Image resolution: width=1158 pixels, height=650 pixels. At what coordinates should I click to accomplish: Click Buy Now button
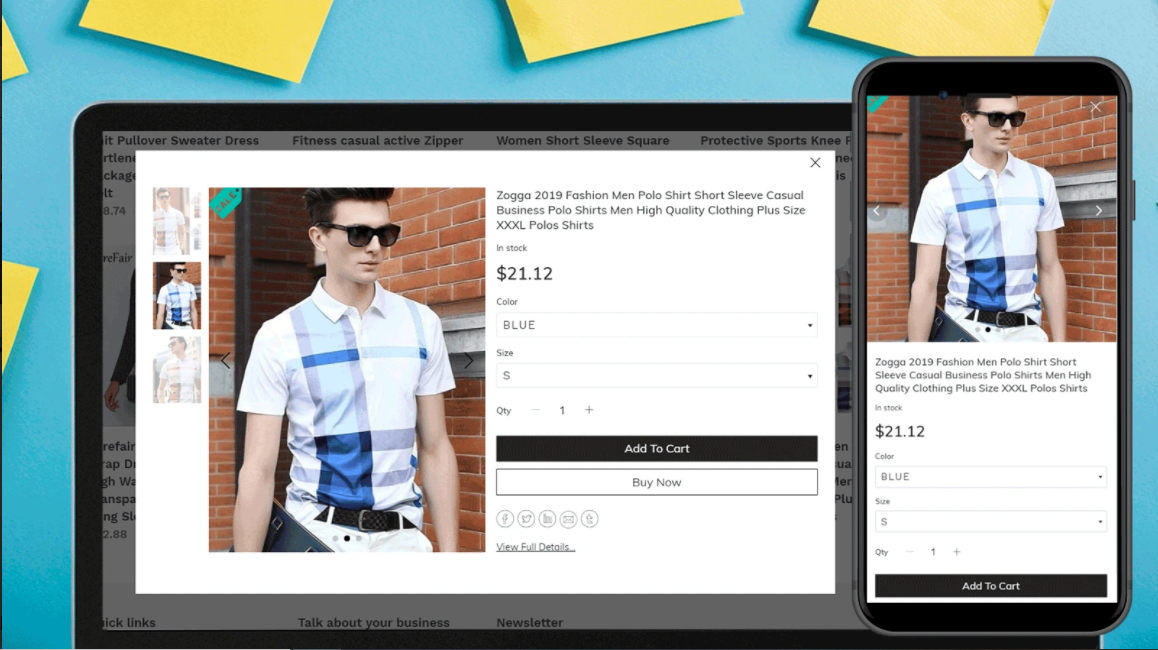657,482
